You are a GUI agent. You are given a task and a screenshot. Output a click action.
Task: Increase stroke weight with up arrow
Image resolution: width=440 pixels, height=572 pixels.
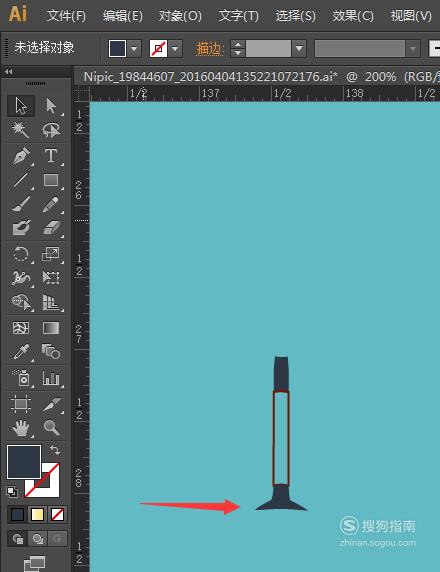pos(238,45)
